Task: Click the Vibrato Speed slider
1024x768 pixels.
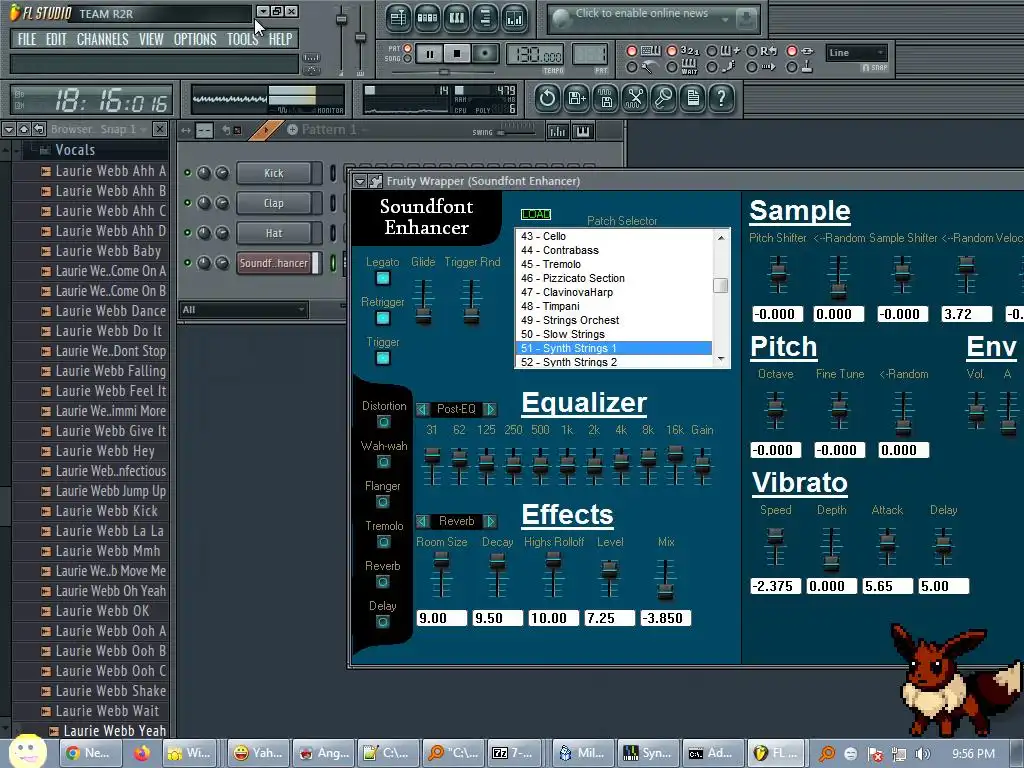Action: 775,547
